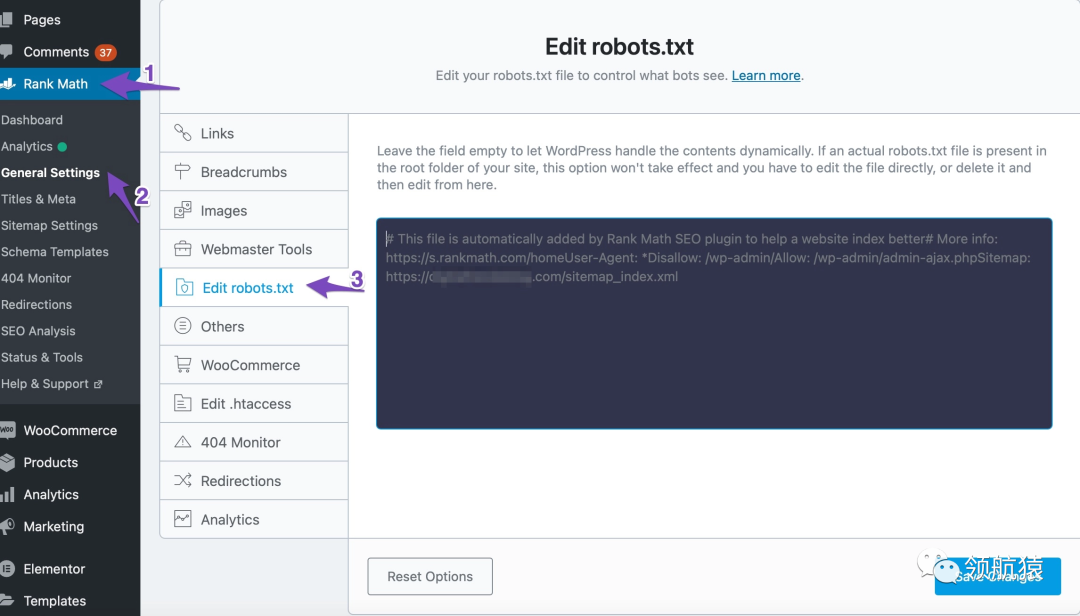Follow the Learn more link
The image size is (1080, 616).
click(766, 75)
